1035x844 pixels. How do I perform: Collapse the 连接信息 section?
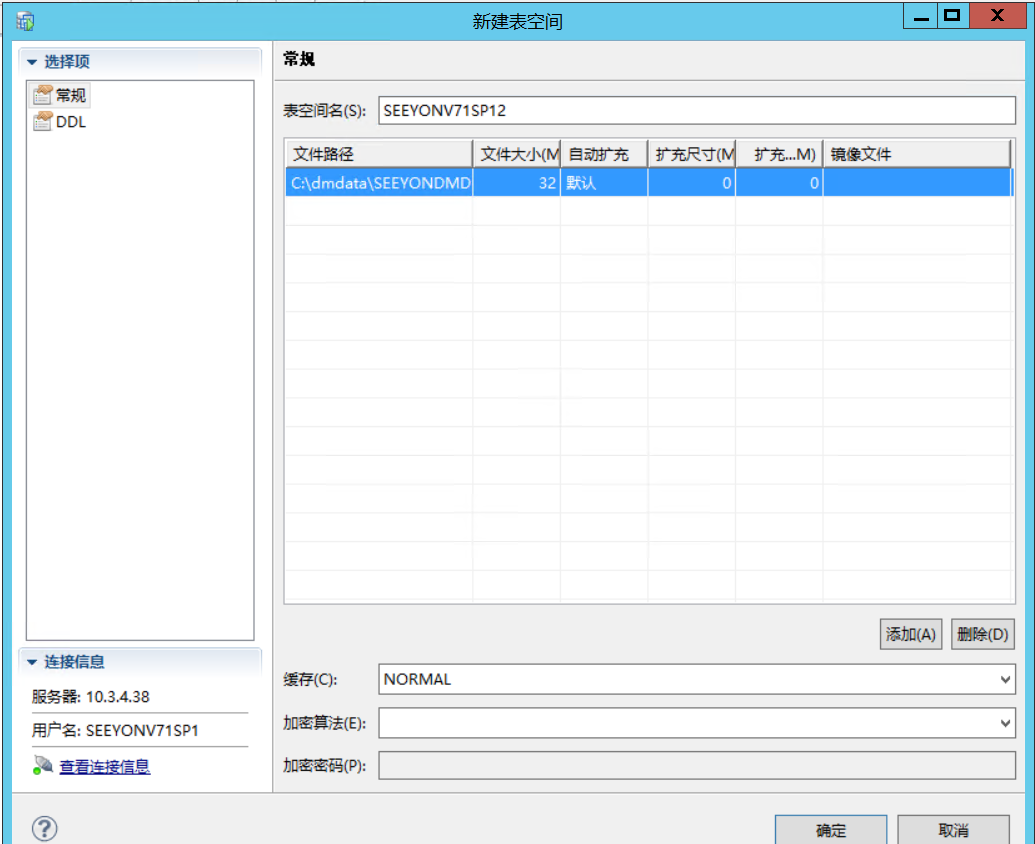pyautogui.click(x=32, y=662)
